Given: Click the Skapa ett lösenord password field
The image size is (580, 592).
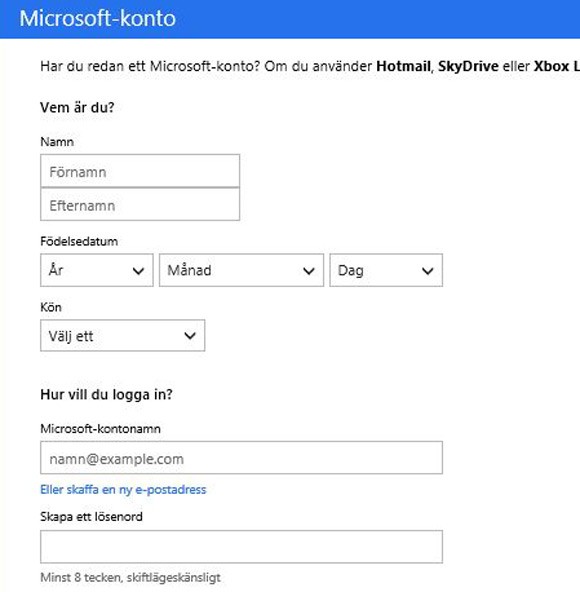Looking at the screenshot, I should click(241, 547).
